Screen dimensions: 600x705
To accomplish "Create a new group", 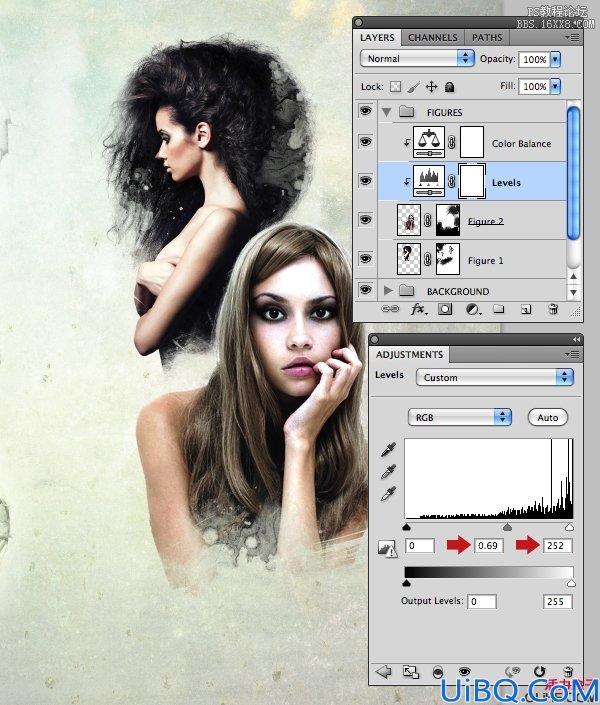I will pyautogui.click(x=498, y=309).
